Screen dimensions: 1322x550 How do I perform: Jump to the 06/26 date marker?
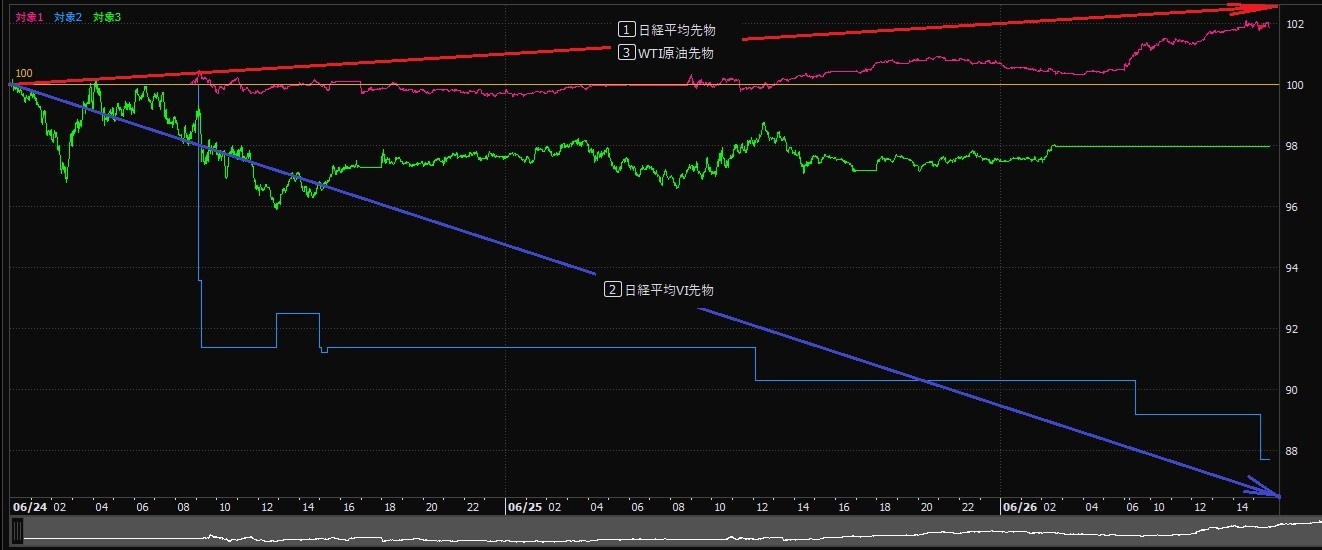coord(1019,507)
